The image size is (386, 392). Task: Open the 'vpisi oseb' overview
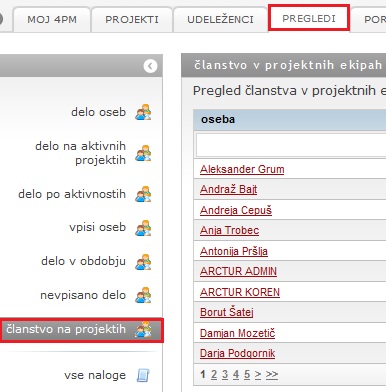(98, 227)
